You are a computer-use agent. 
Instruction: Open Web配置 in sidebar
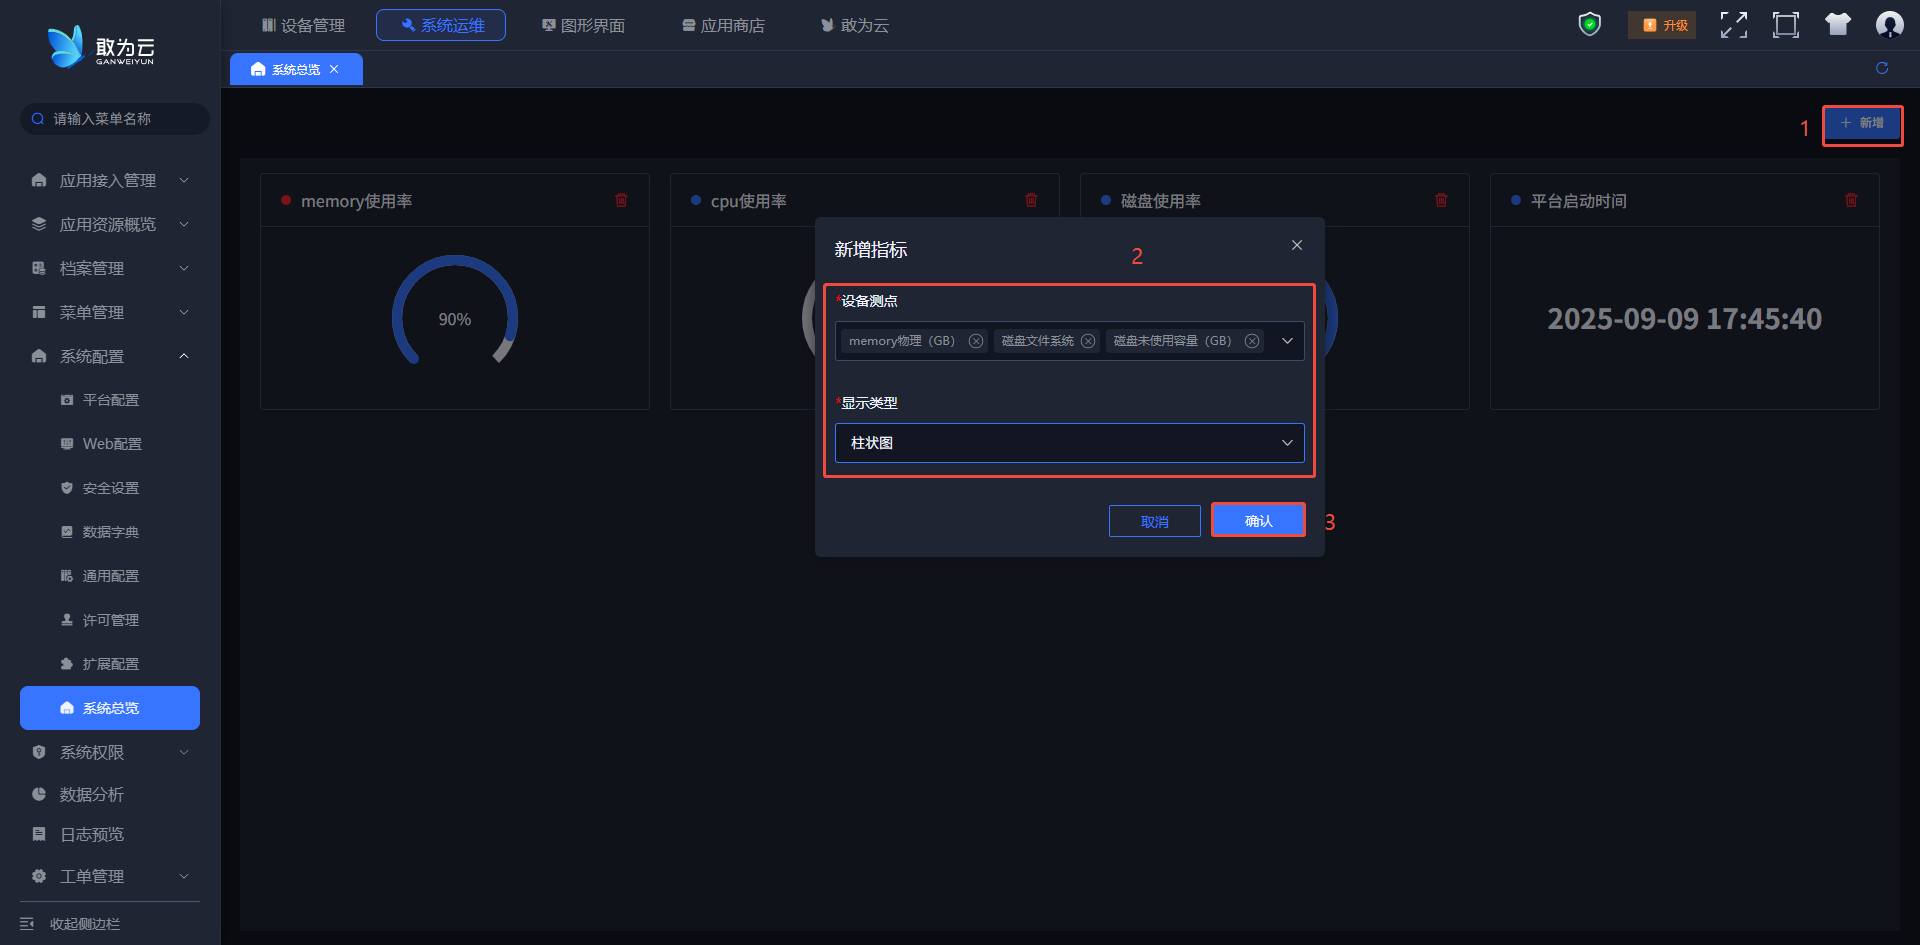tap(110, 444)
